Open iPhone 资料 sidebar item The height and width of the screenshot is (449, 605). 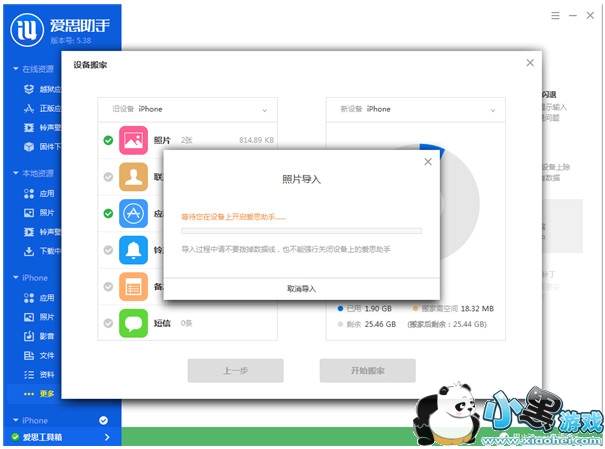39,375
